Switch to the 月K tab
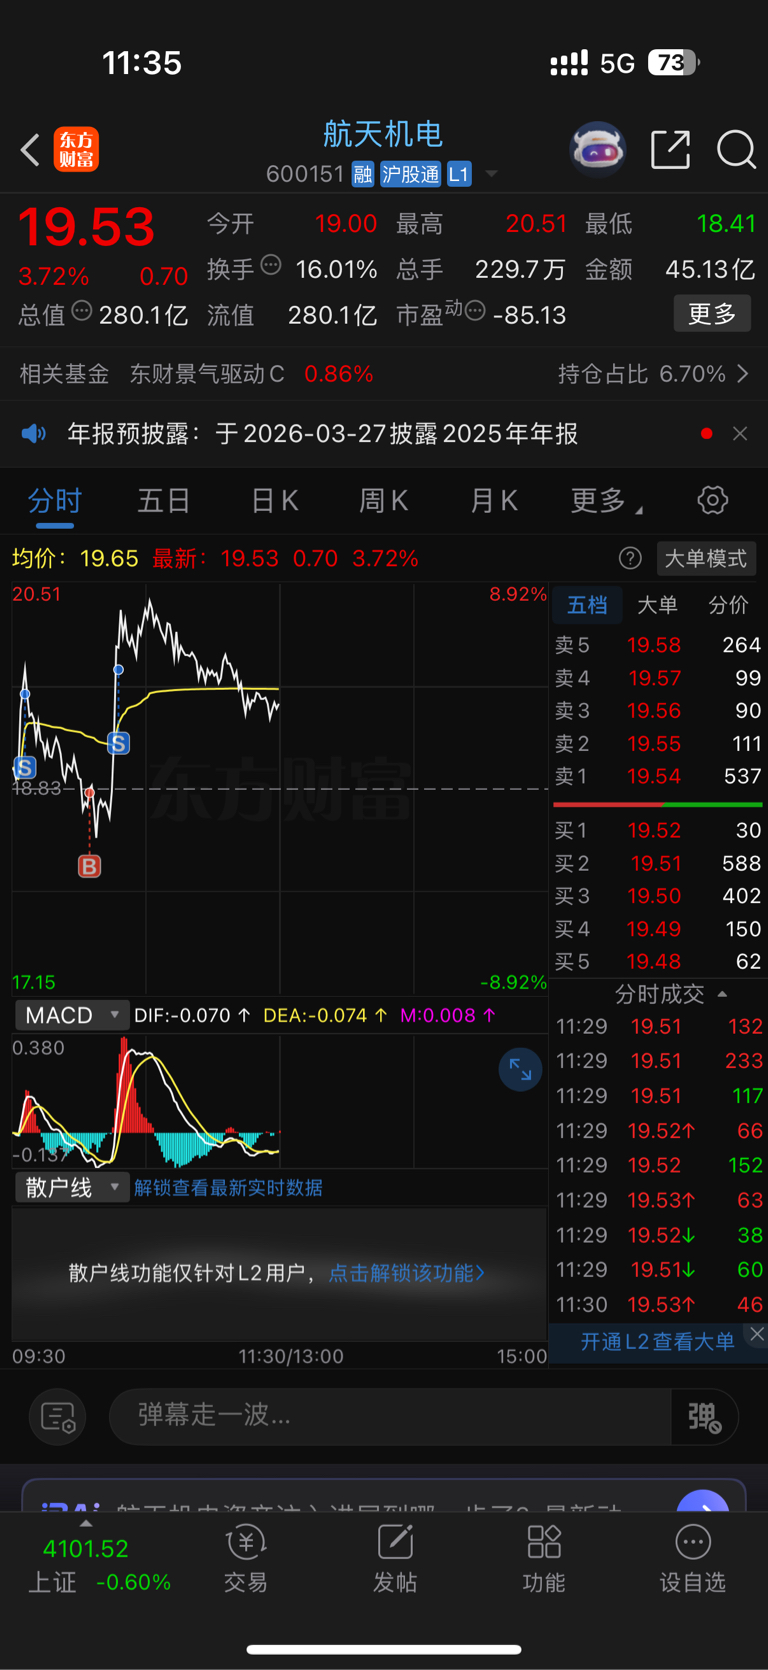The image size is (768, 1670). pos(494,500)
